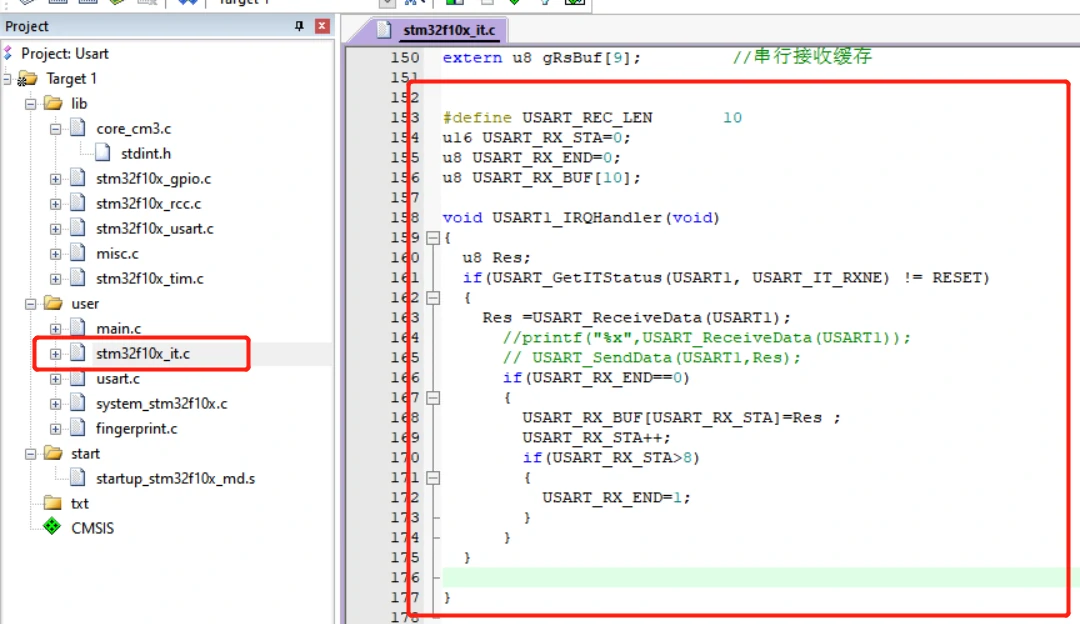Fold the RXNE if-block at line 162

(433, 298)
